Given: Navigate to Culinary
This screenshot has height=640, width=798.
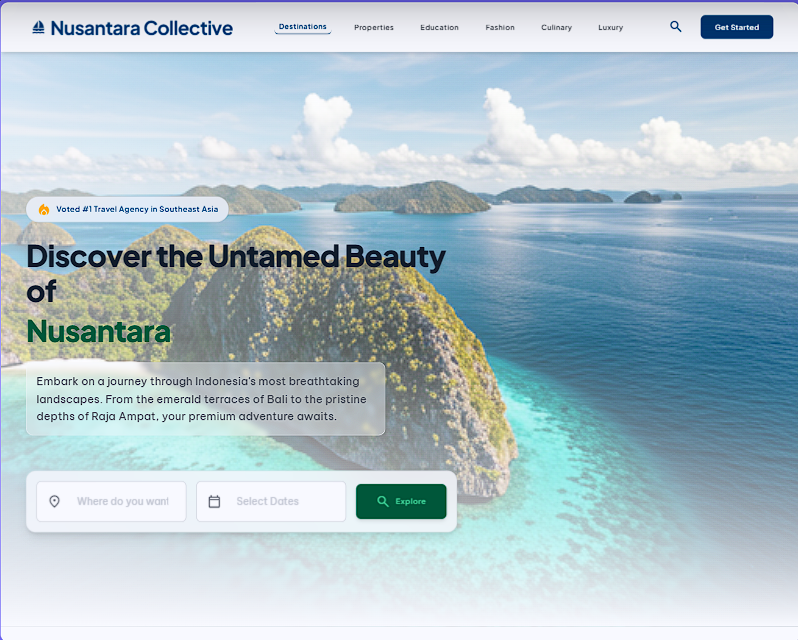Looking at the screenshot, I should click(x=556, y=27).
